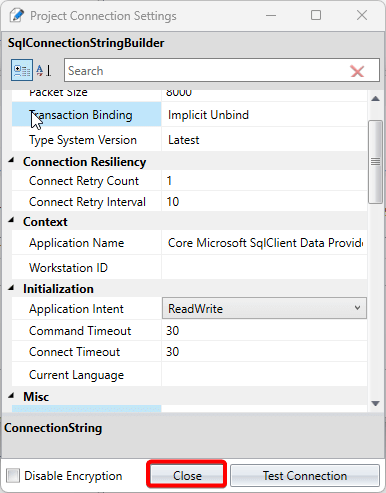Click the Test Connection button
This screenshot has width=386, height=493.
click(305, 475)
